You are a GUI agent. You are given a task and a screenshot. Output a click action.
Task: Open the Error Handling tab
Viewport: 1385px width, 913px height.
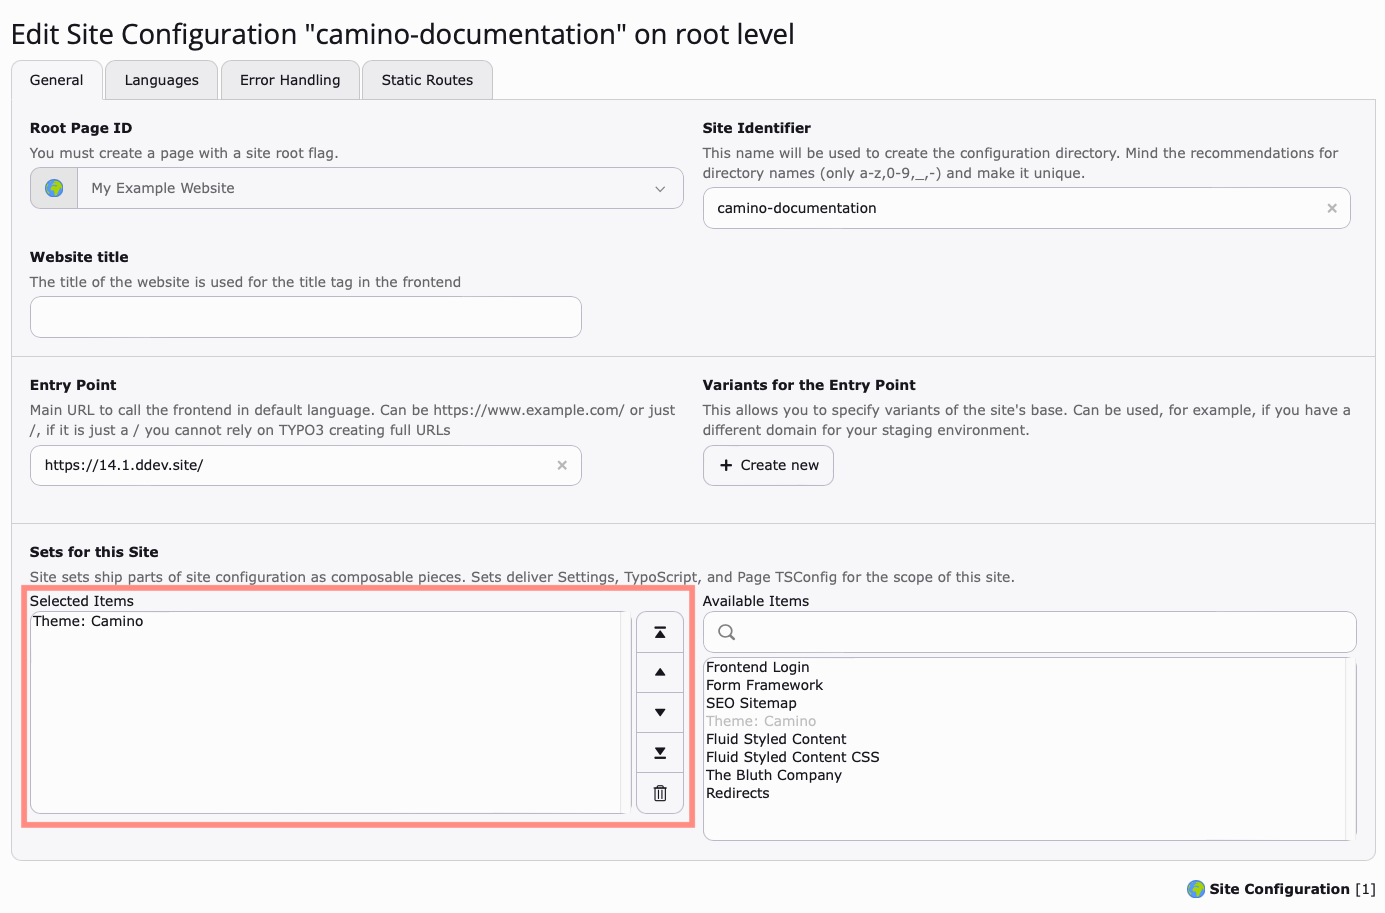(x=290, y=79)
